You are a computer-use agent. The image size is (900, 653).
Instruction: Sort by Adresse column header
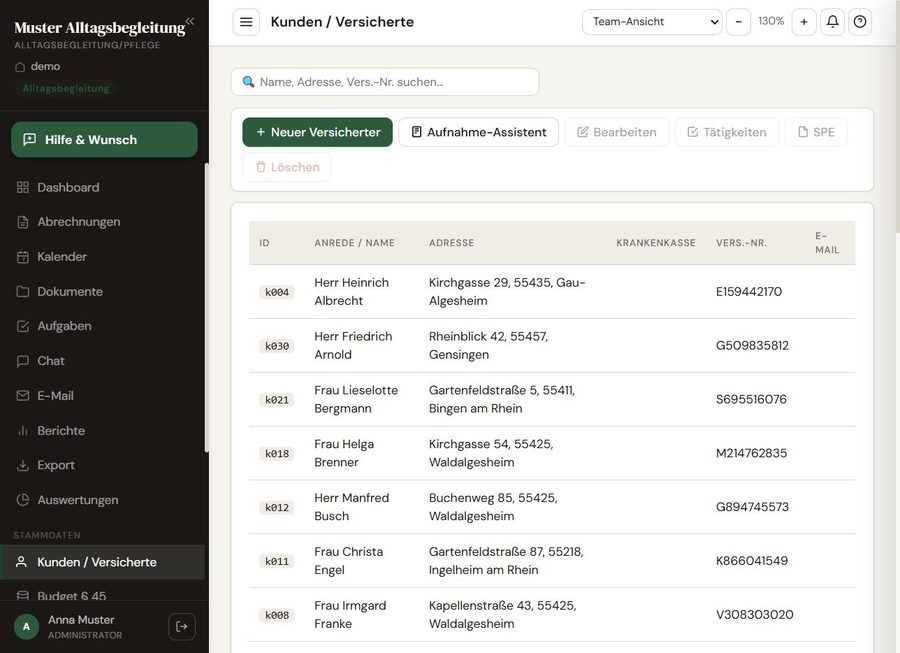point(451,243)
